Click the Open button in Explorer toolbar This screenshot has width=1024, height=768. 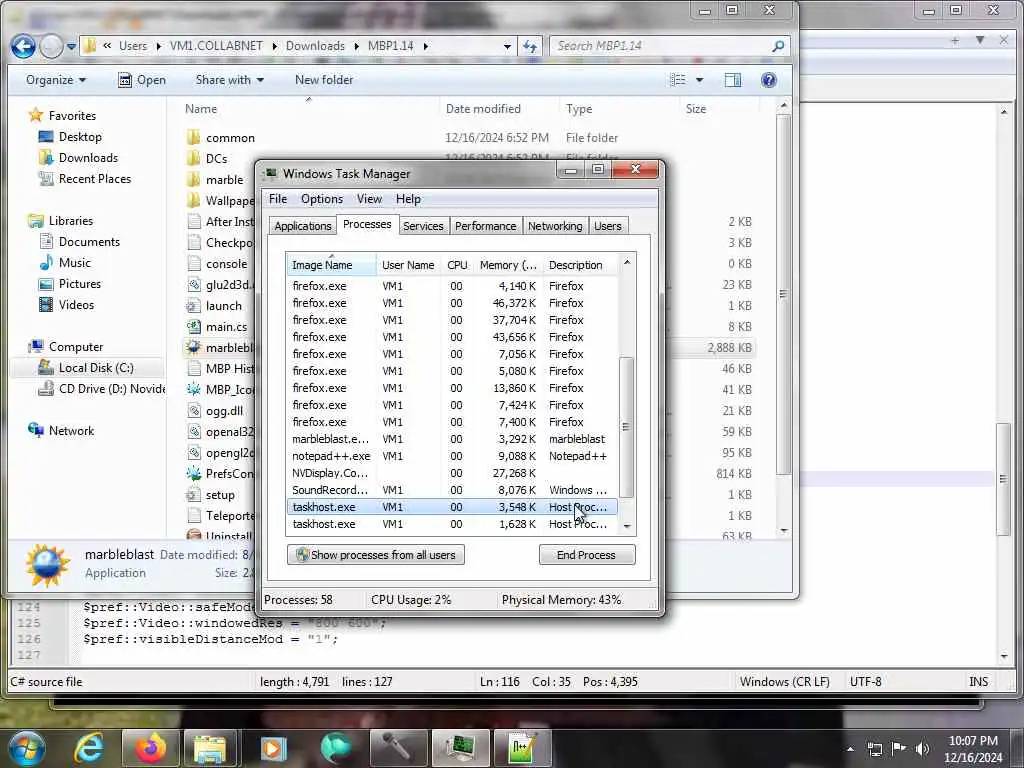click(x=142, y=80)
